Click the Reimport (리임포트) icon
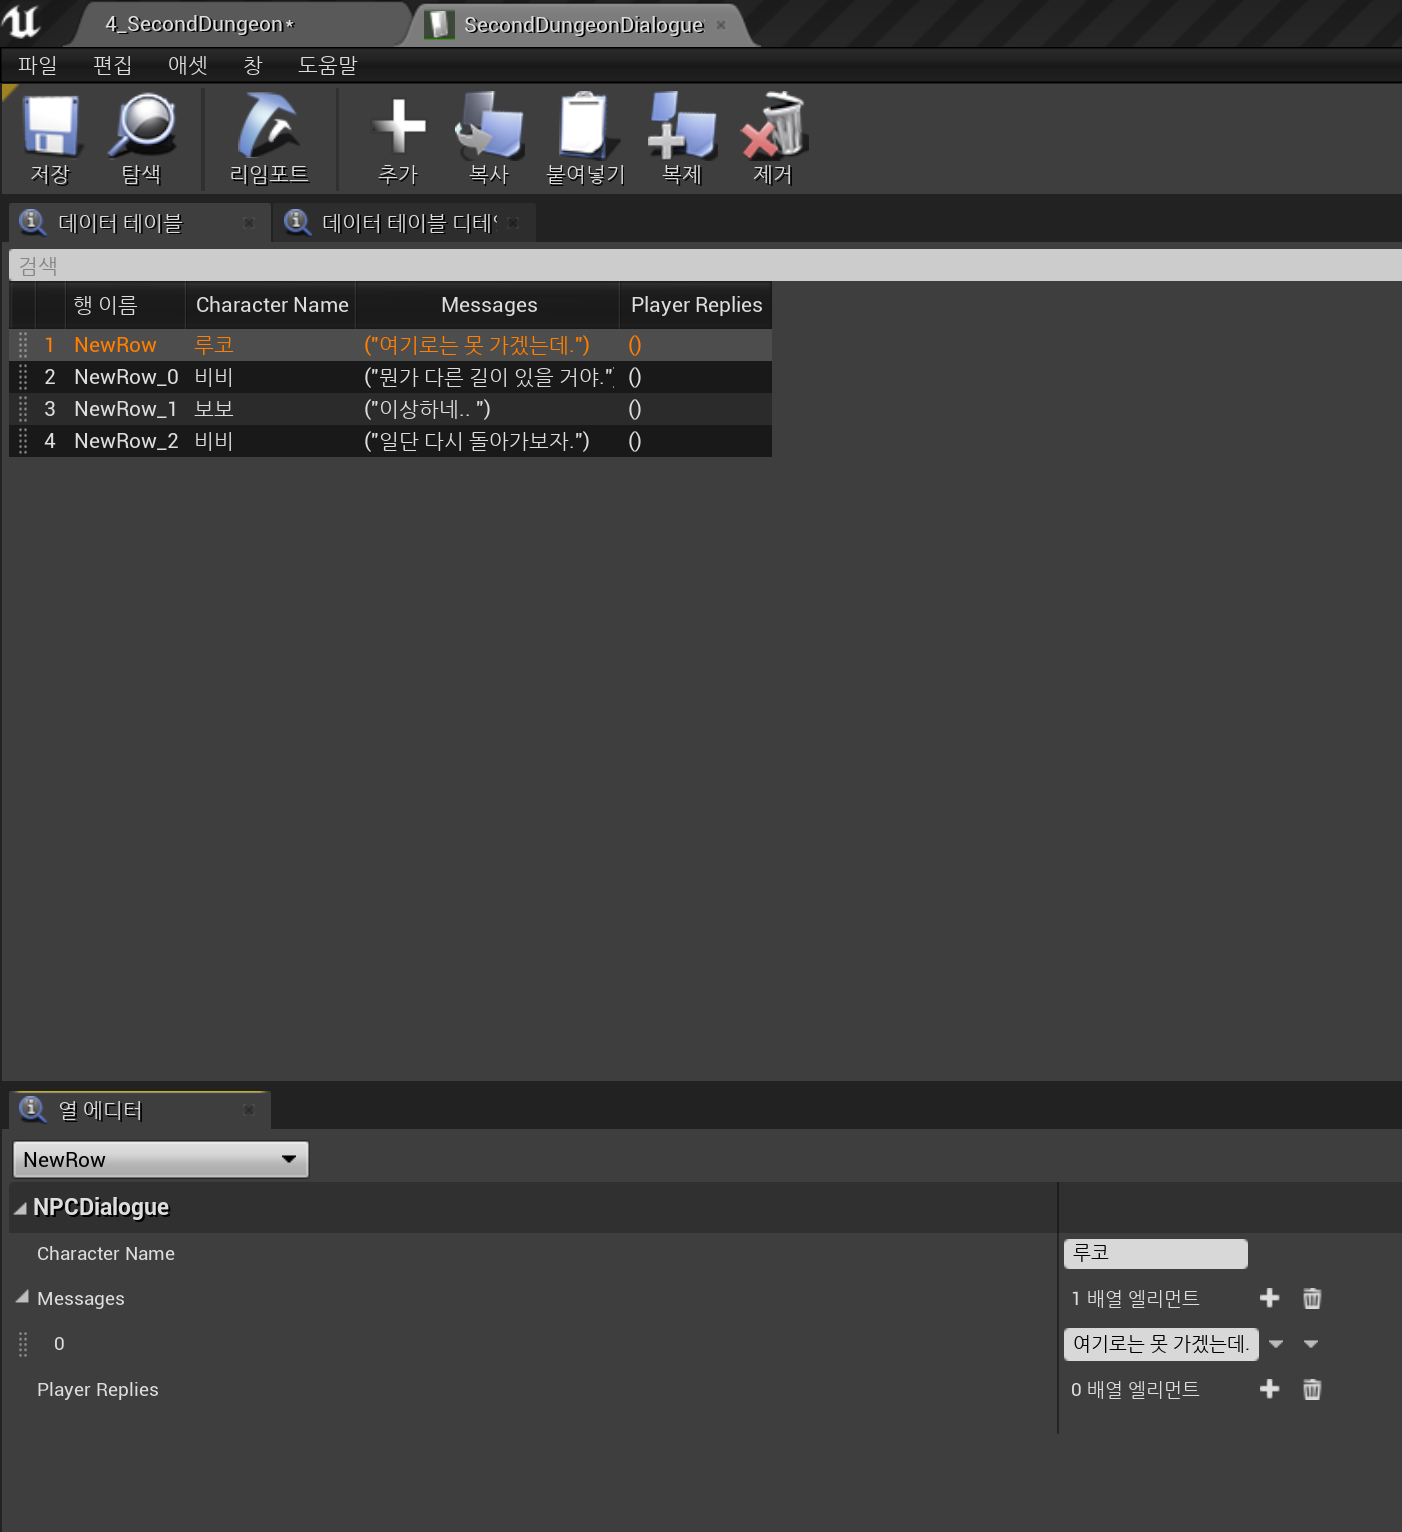 pyautogui.click(x=268, y=129)
